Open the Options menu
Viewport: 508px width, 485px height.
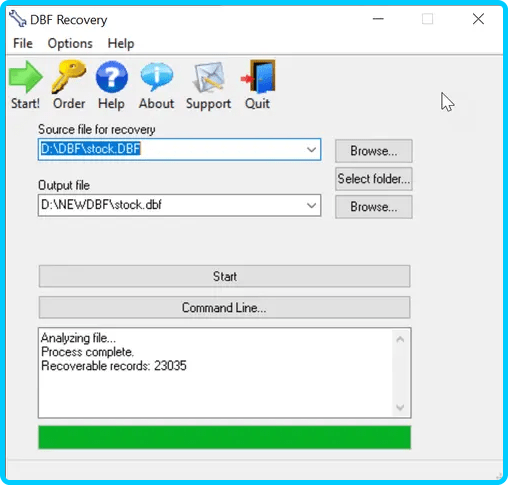coord(70,43)
